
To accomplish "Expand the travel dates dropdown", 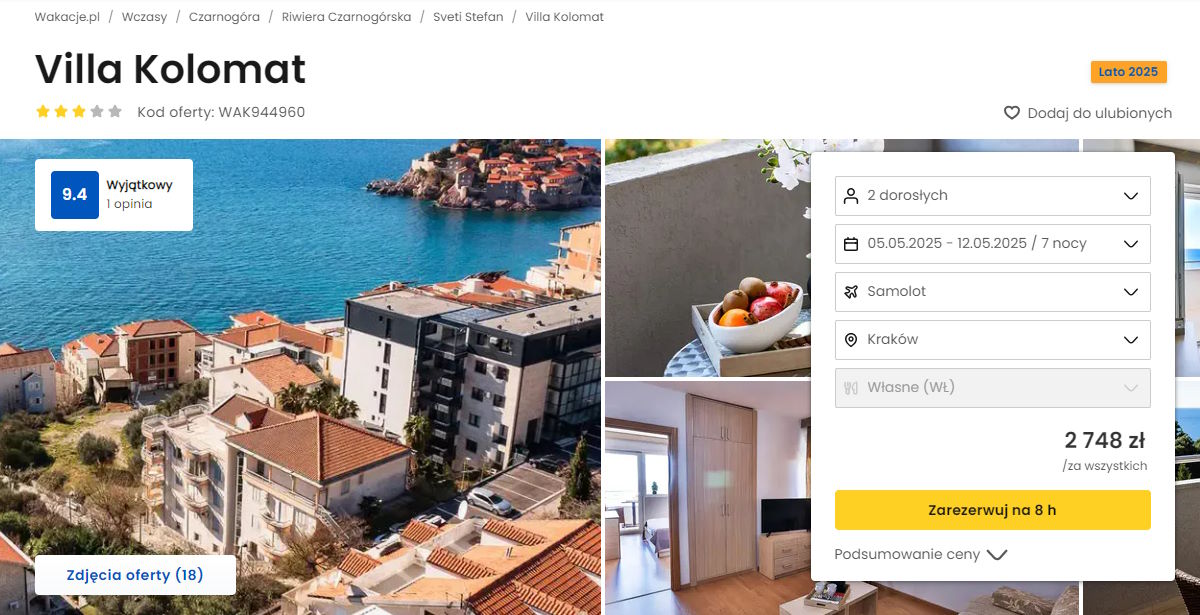I will 993,244.
